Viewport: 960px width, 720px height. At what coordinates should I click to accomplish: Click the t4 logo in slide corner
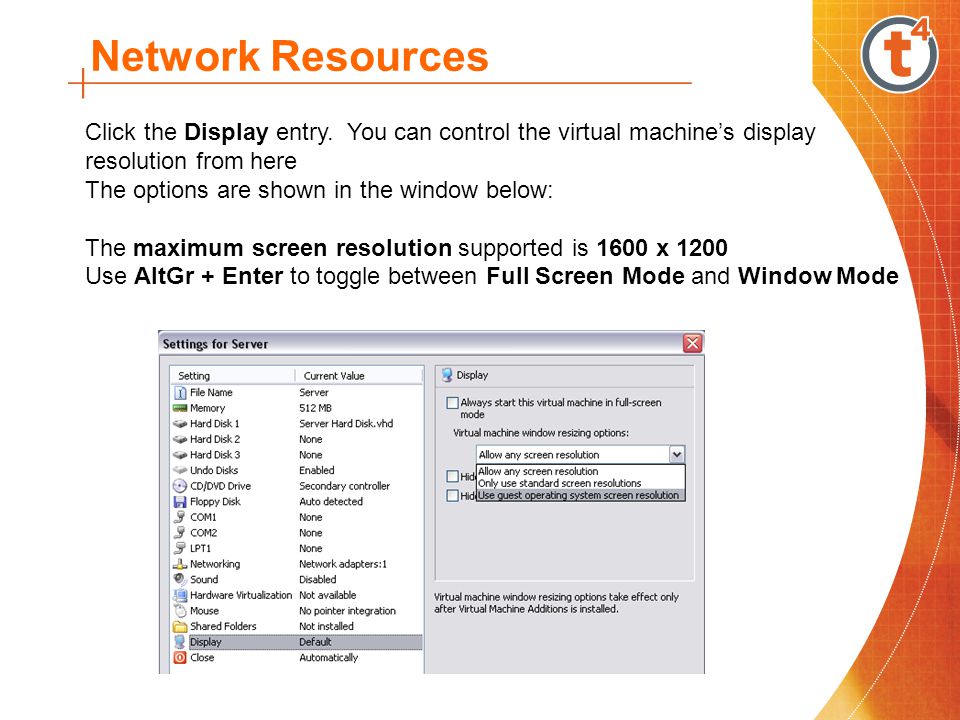899,54
